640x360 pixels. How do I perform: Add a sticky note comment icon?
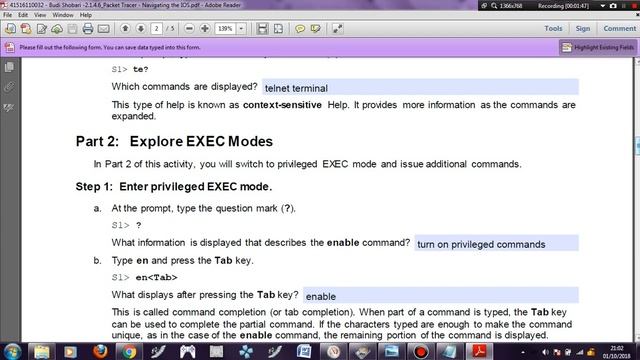pyautogui.click(x=300, y=29)
